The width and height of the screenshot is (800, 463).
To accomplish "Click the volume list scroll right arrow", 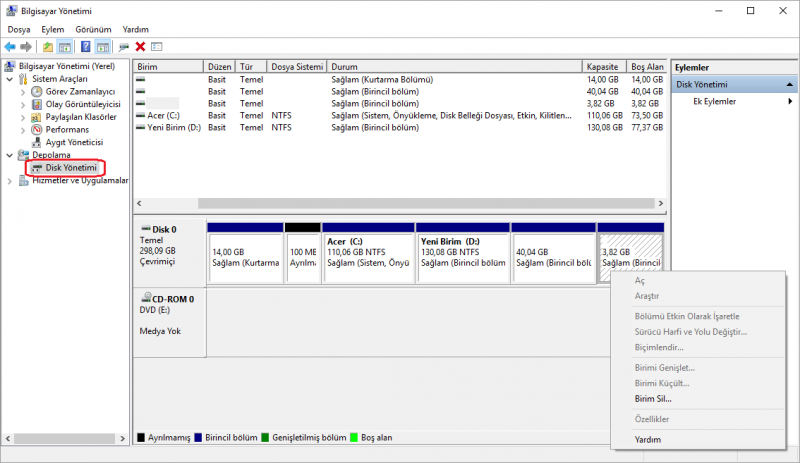I will coord(661,203).
